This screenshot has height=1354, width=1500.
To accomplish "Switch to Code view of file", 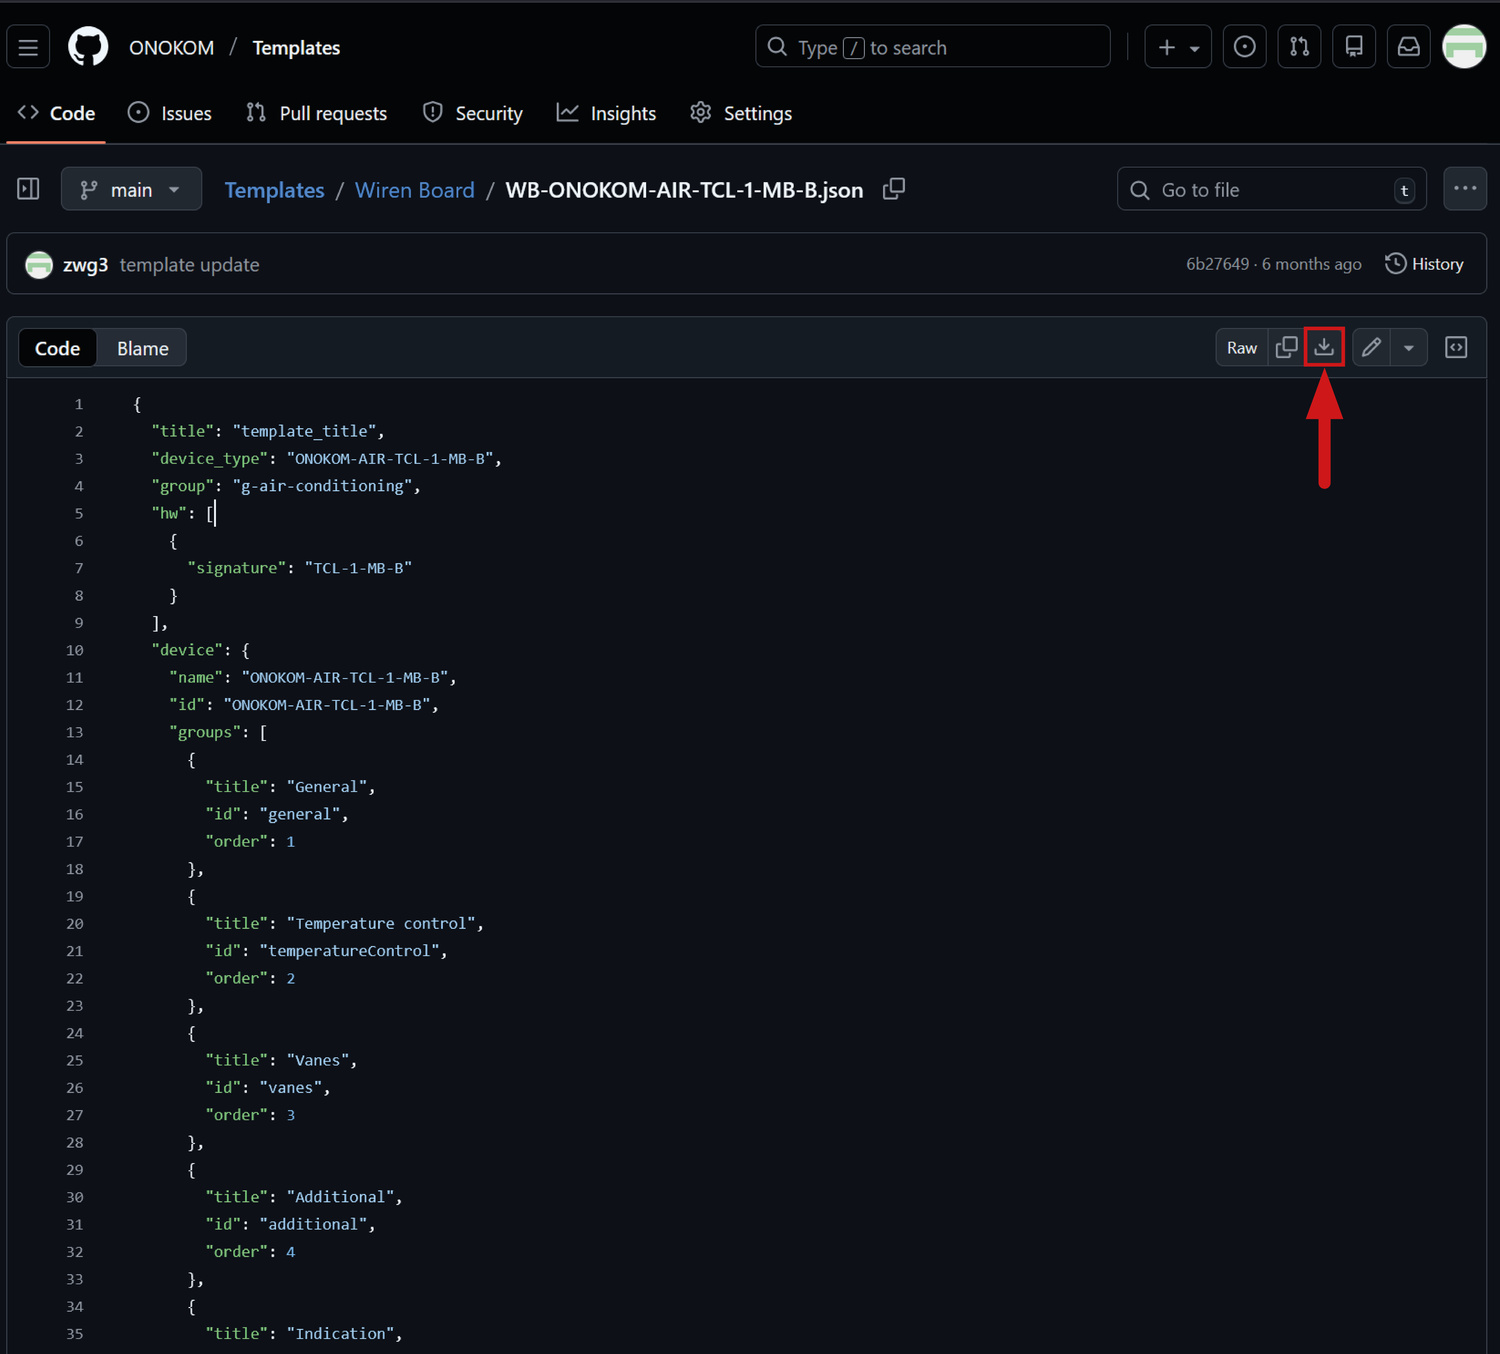I will tap(57, 348).
